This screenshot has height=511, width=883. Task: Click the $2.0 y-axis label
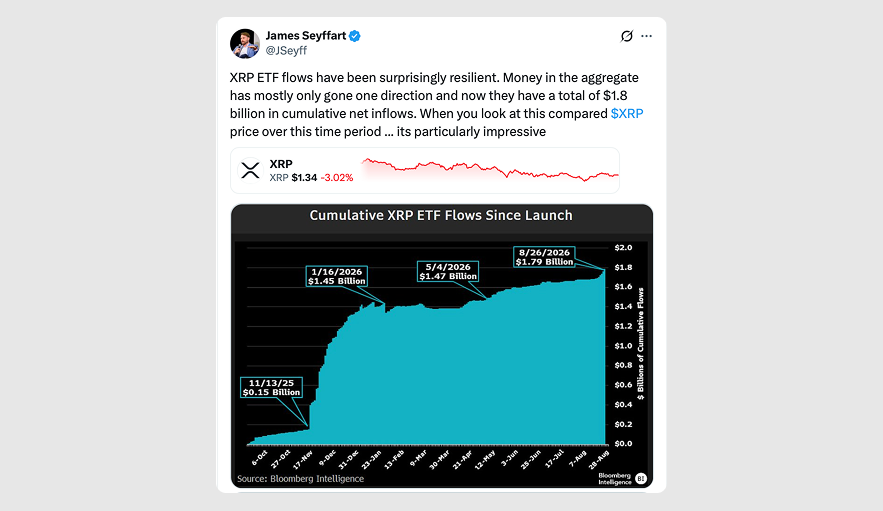[623, 247]
